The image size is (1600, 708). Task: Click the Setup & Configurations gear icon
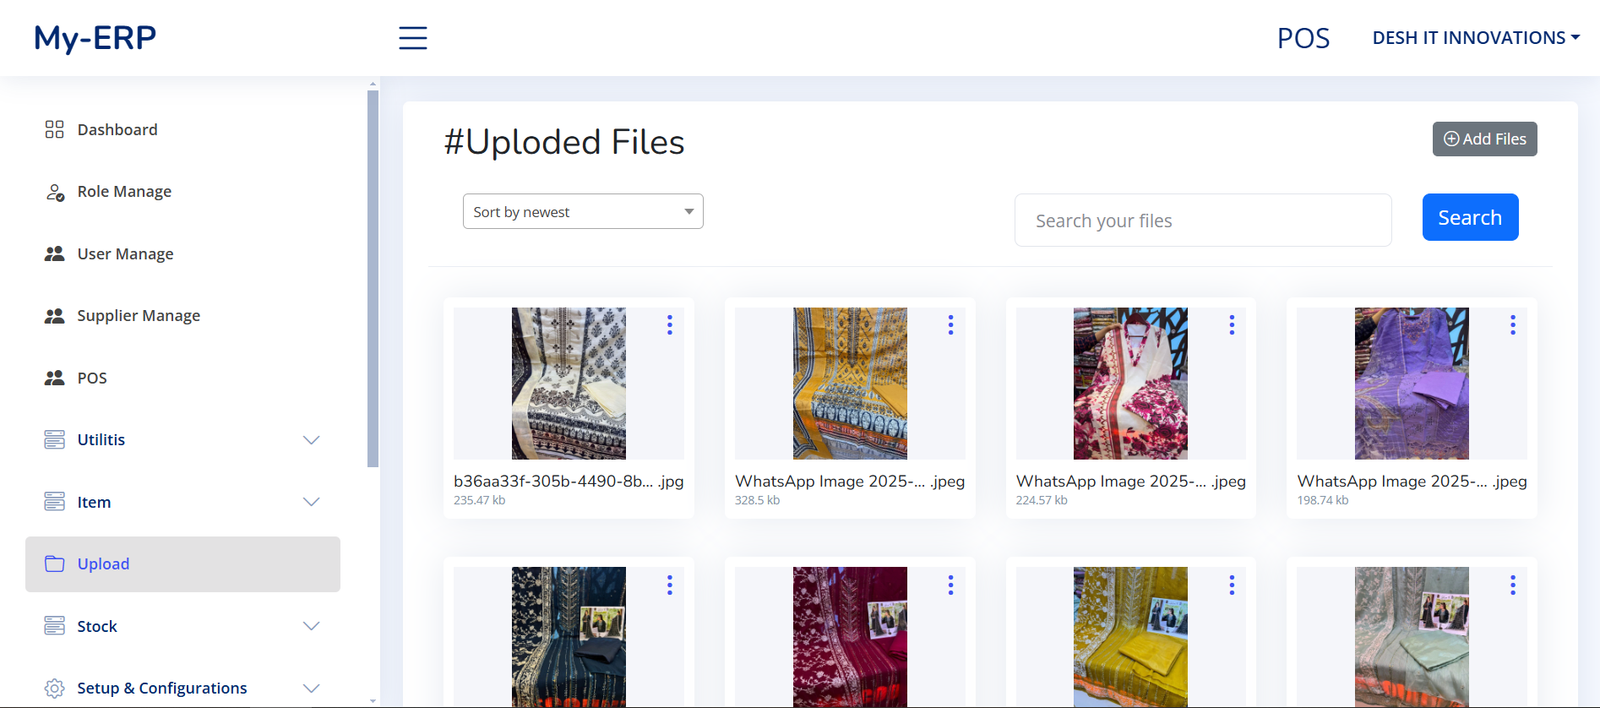pyautogui.click(x=54, y=688)
